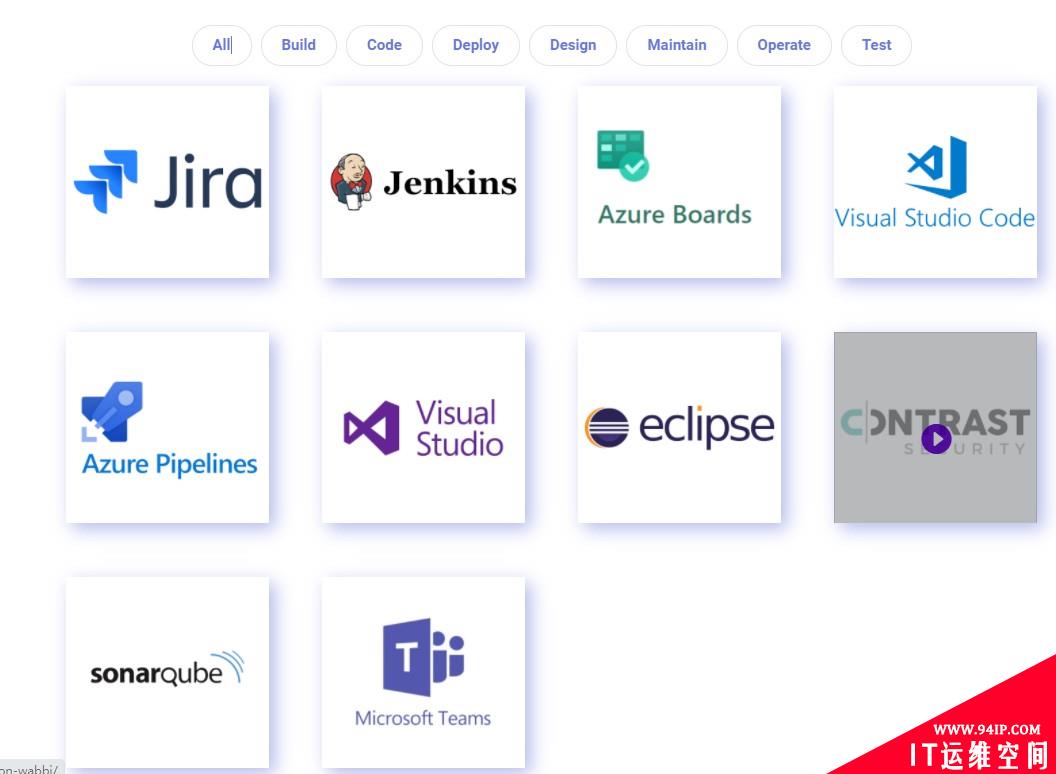Select the All filter tab
This screenshot has width=1056, height=774.
221,45
